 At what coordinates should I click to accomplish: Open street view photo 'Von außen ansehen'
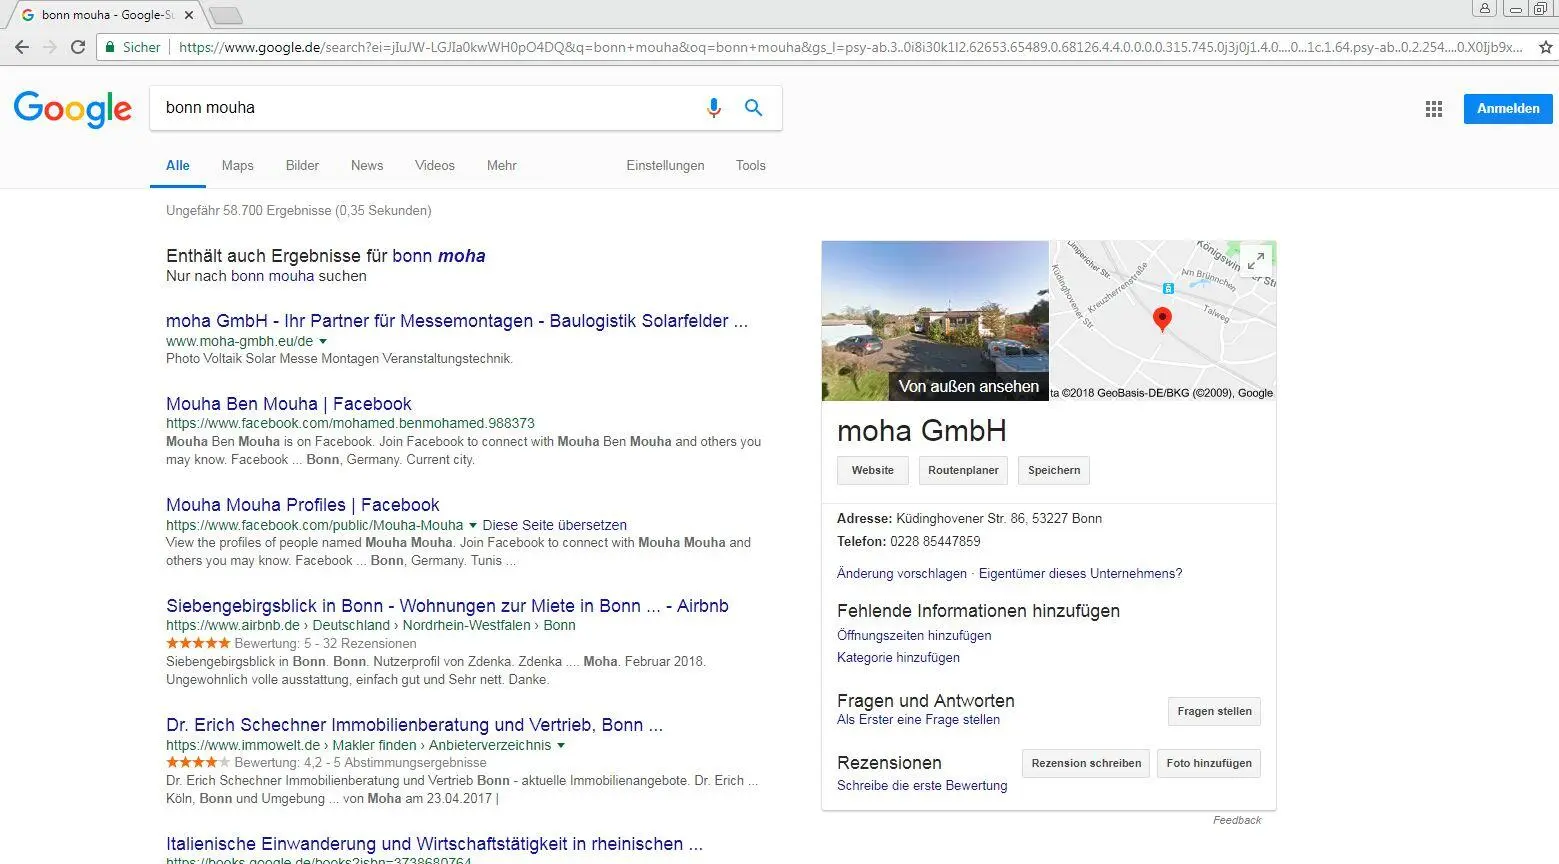[935, 321]
